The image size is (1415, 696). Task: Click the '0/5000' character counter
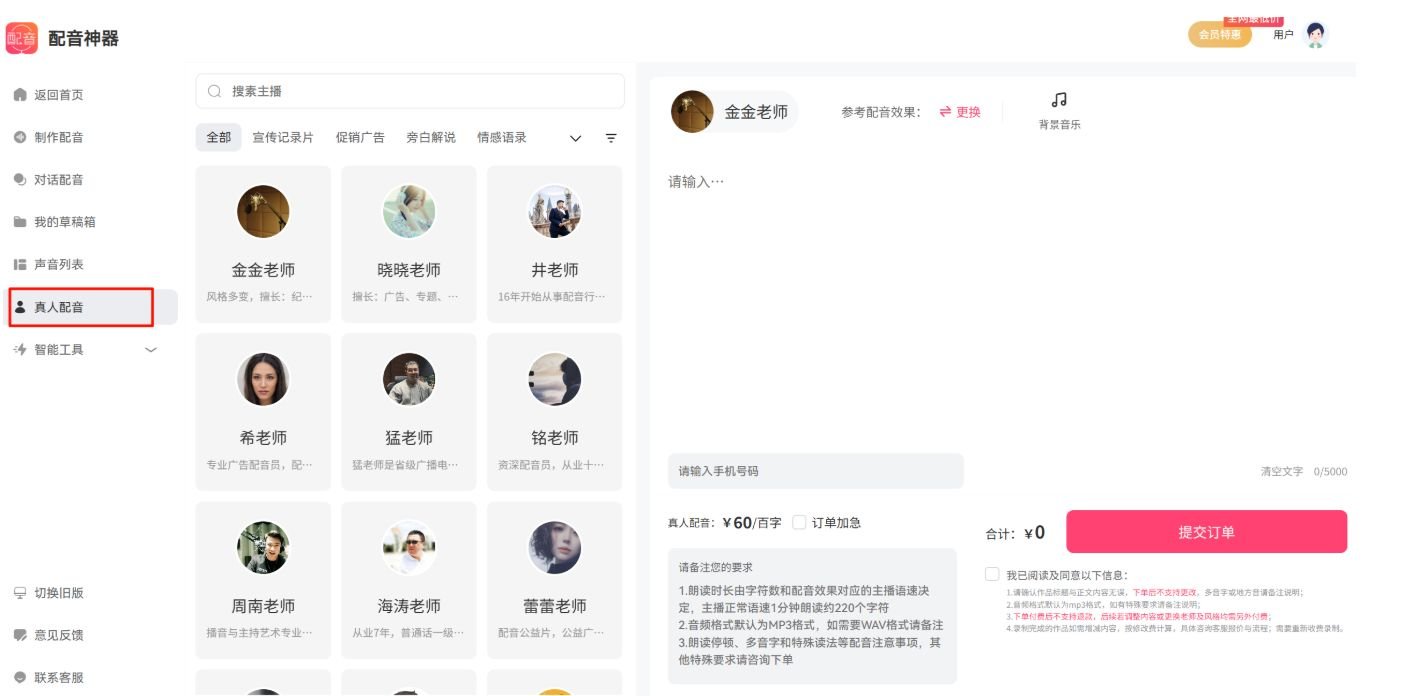(x=1330, y=472)
